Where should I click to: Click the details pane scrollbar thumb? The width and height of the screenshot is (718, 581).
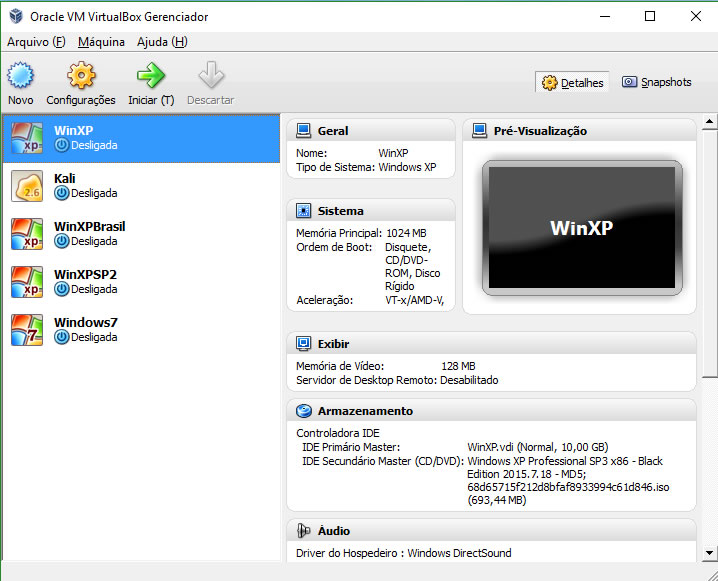(x=709, y=253)
